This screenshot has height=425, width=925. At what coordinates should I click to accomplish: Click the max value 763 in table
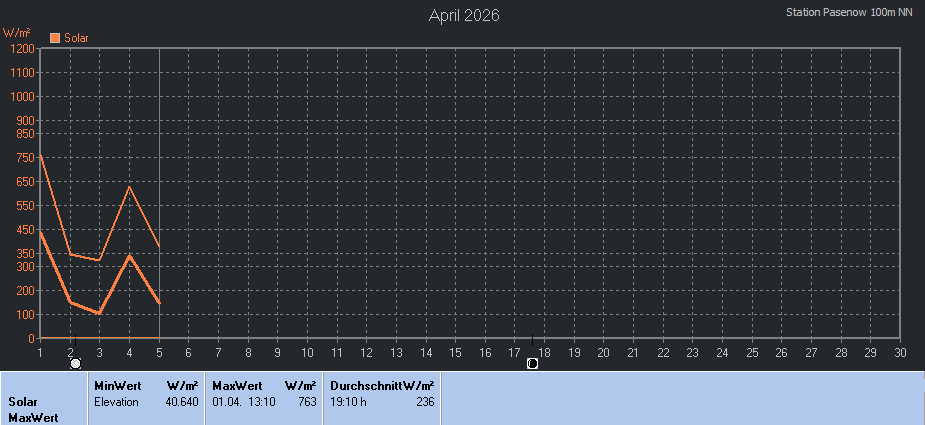(306, 401)
